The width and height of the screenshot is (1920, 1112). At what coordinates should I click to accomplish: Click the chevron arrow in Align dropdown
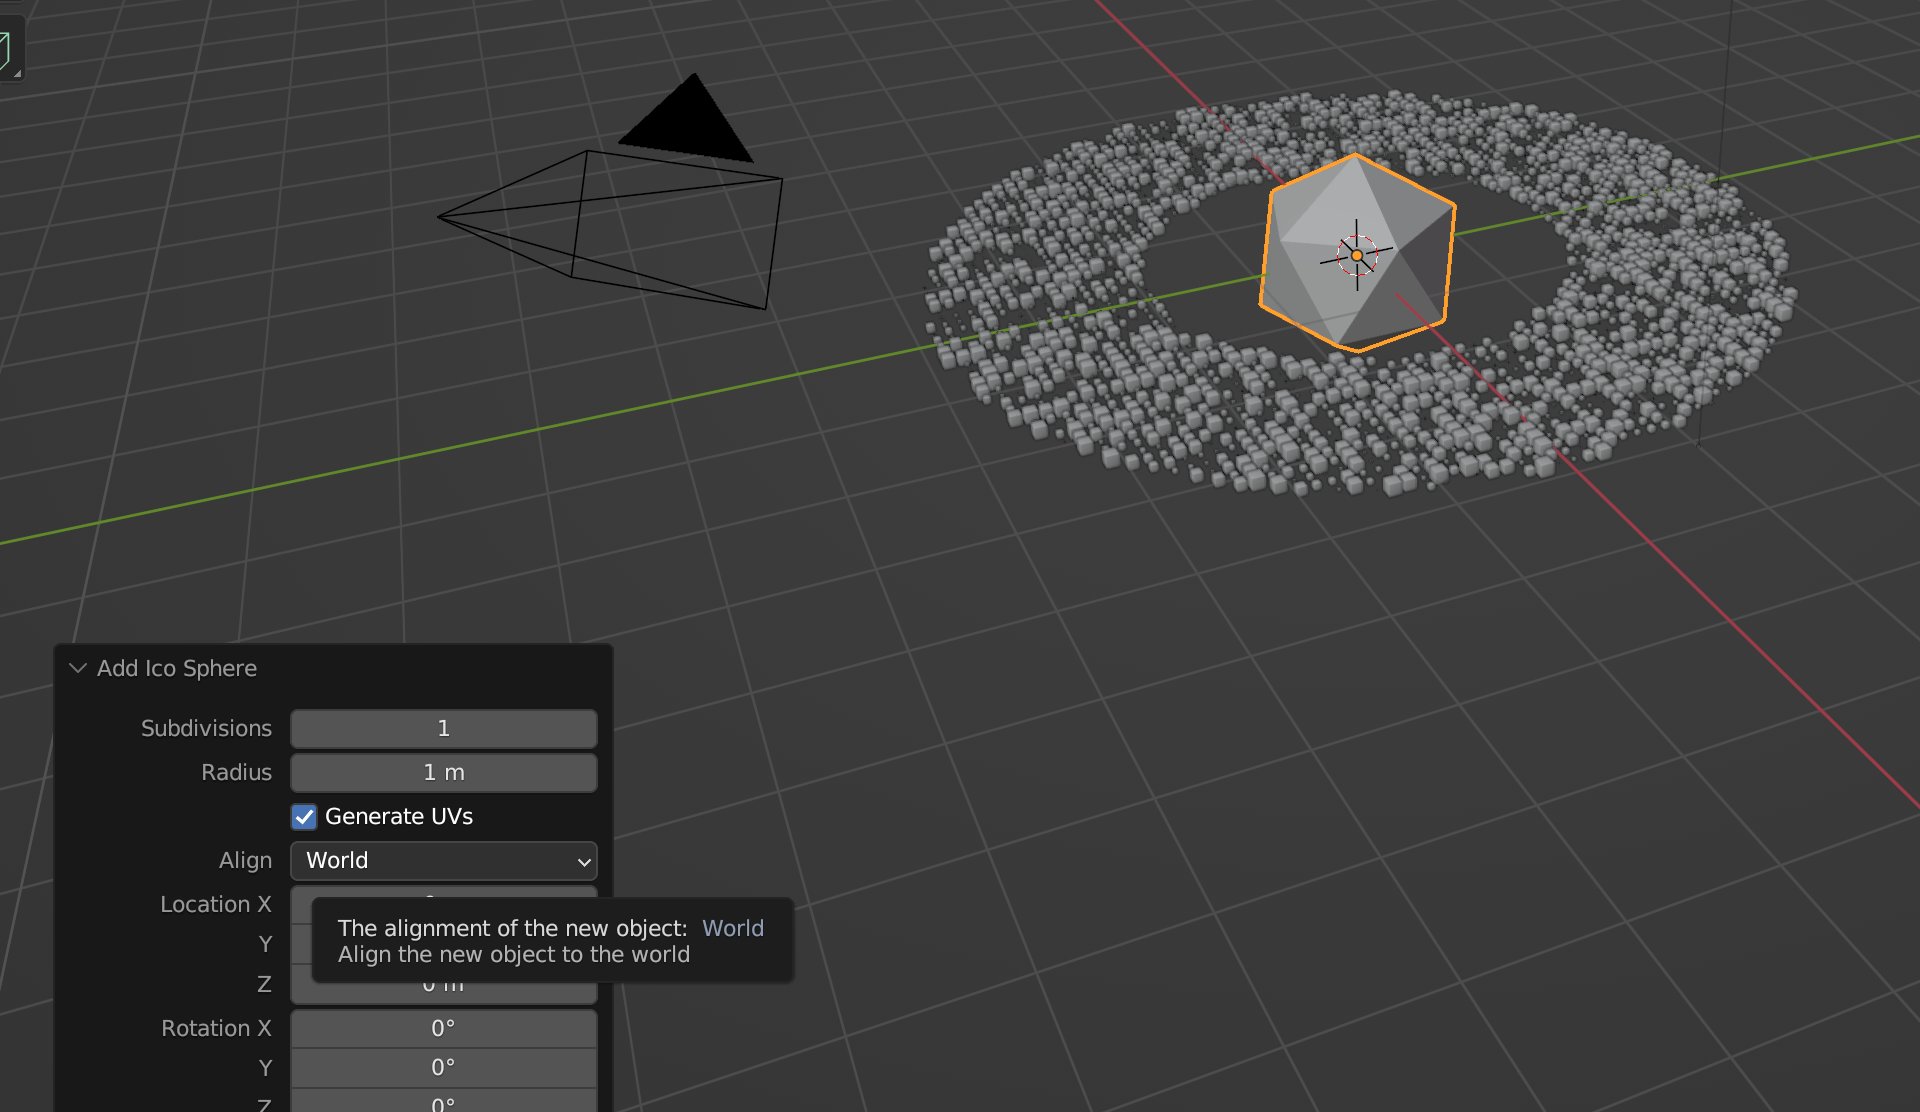point(584,861)
